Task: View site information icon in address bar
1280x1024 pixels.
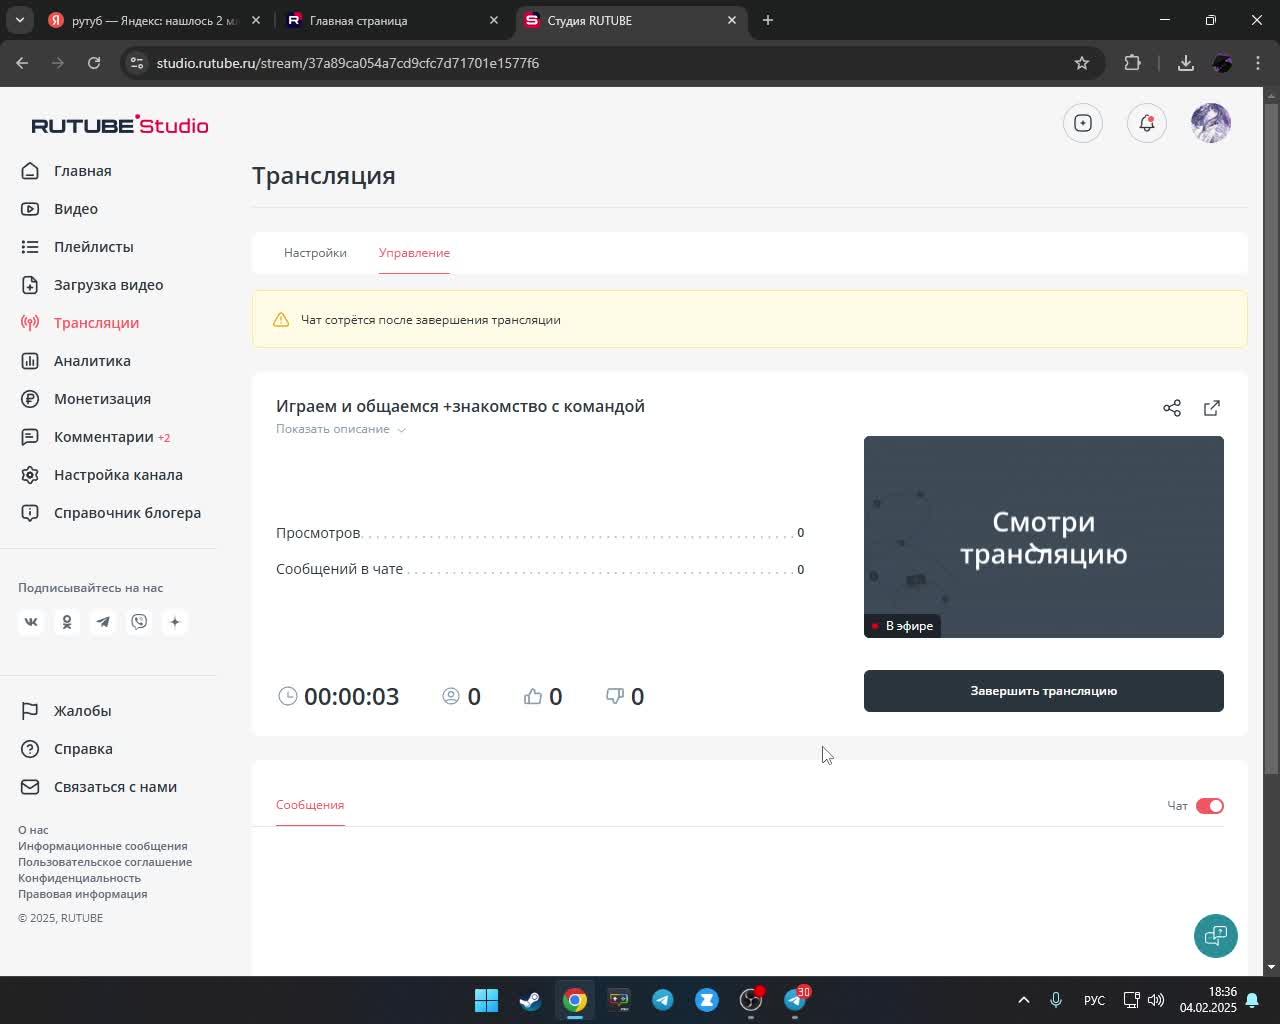Action: point(137,63)
